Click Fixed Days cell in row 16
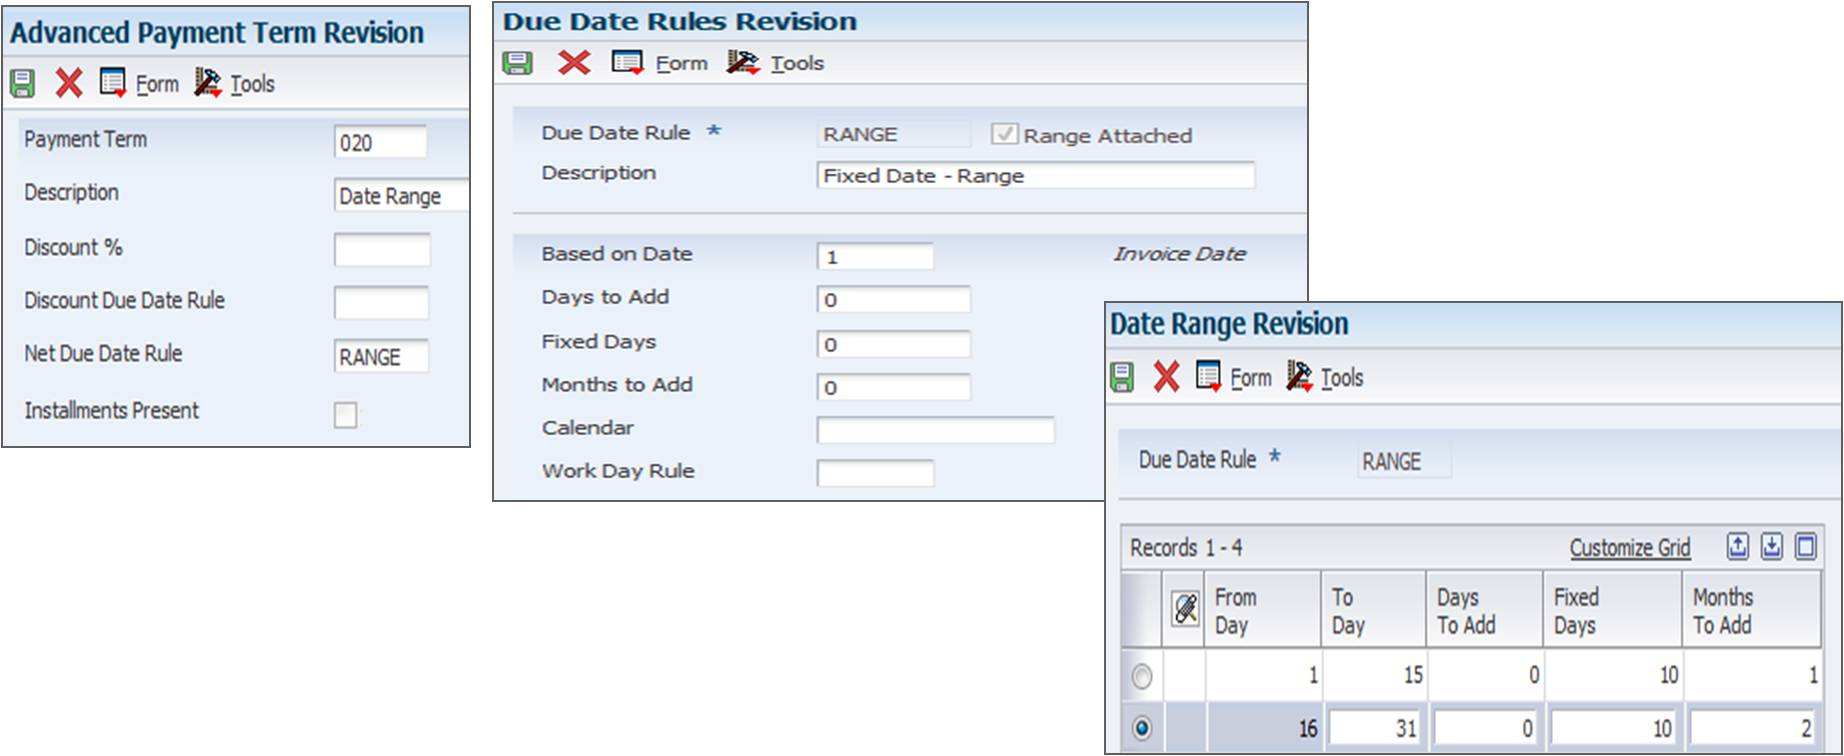 pos(1614,728)
